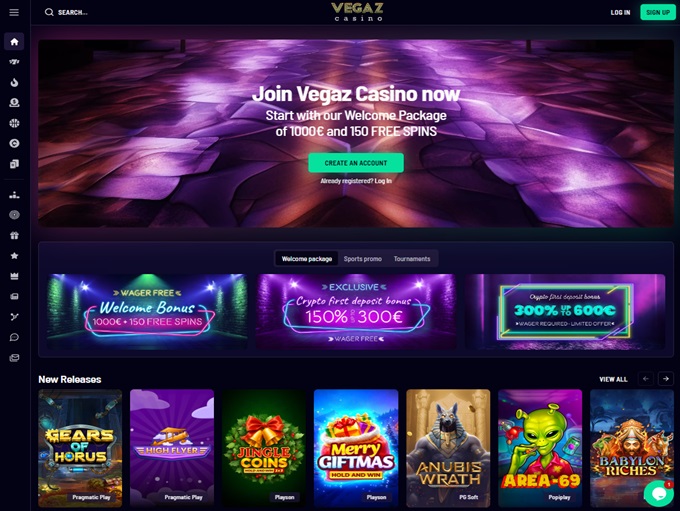Open the speech bubble sidebar icon
The height and width of the screenshot is (511, 680).
(x=14, y=337)
